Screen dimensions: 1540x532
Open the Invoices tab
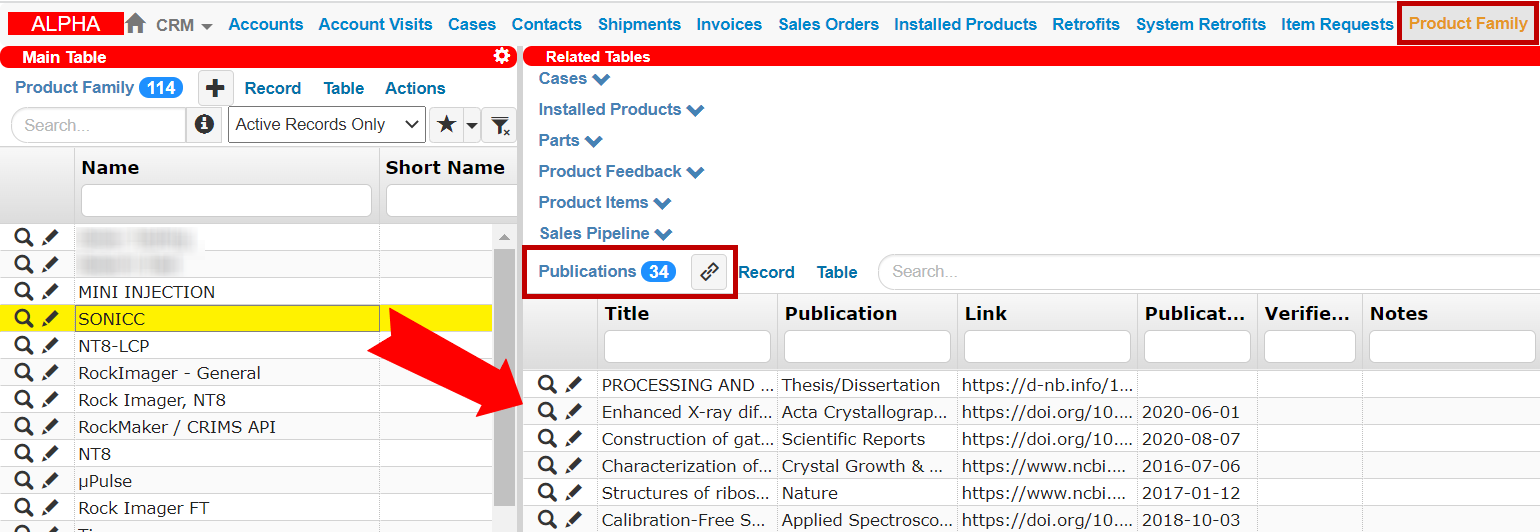click(x=729, y=24)
